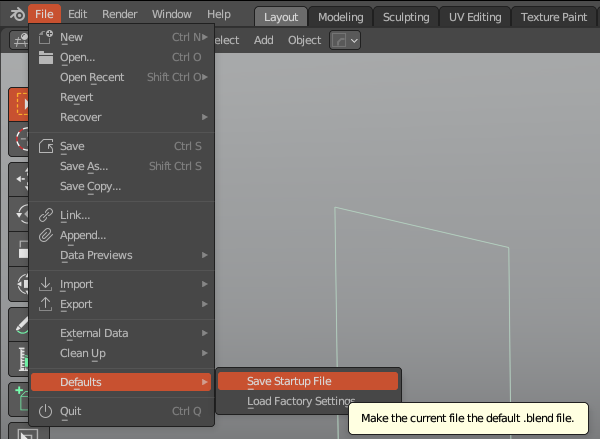Image resolution: width=600 pixels, height=439 pixels.
Task: Select Quit in the File menu
Action: coord(121,411)
